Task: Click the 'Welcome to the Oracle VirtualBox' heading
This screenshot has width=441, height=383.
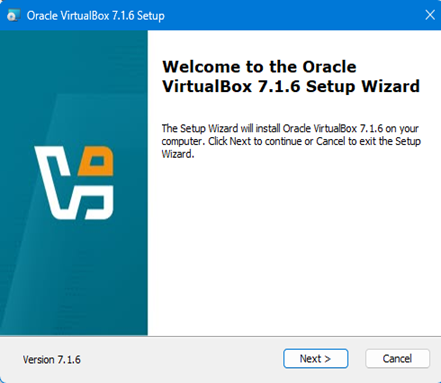Action: click(x=291, y=77)
